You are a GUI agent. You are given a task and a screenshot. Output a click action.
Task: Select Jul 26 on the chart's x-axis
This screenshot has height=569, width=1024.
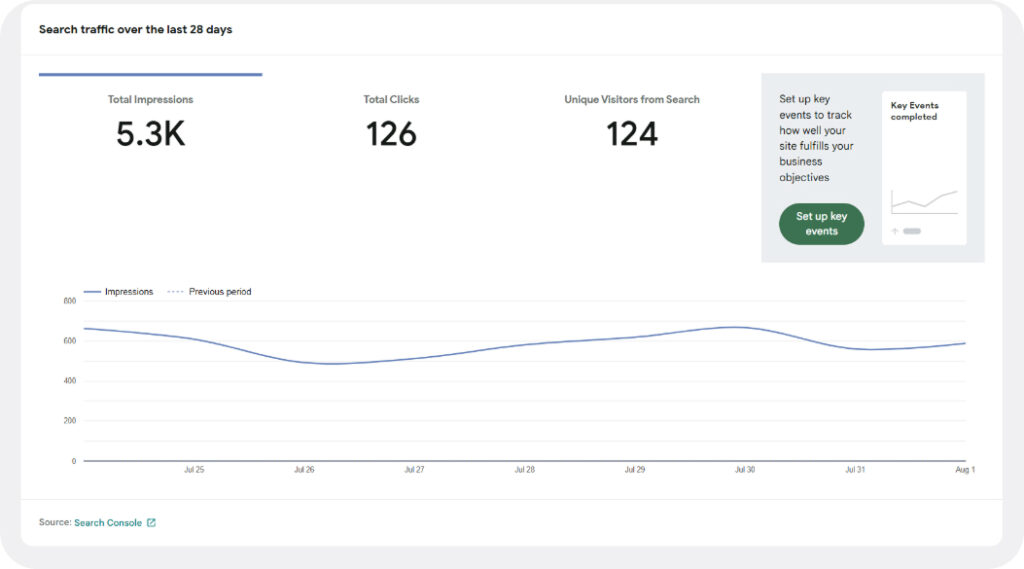304,469
